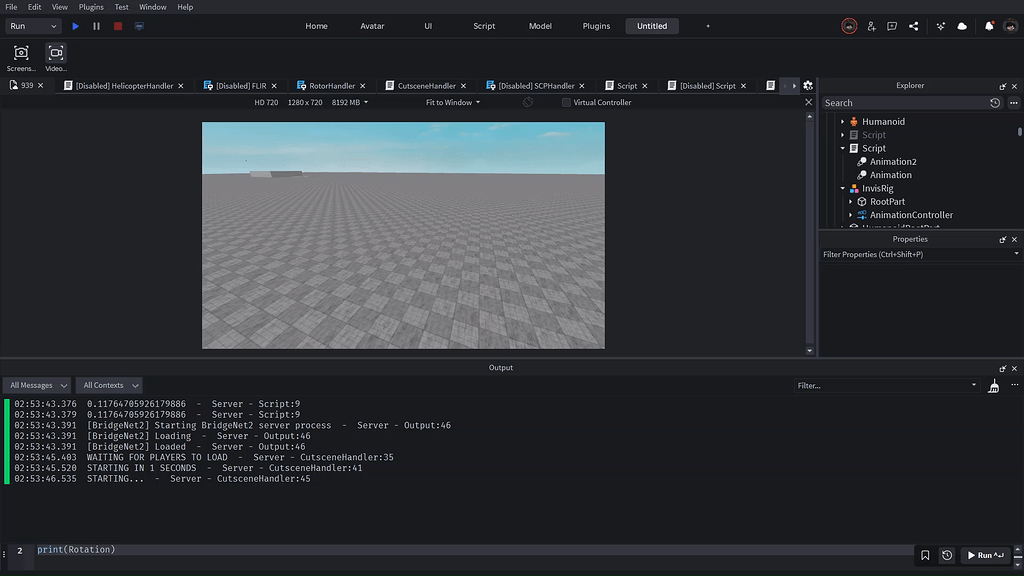Select Animation2 in Explorer

pos(893,162)
